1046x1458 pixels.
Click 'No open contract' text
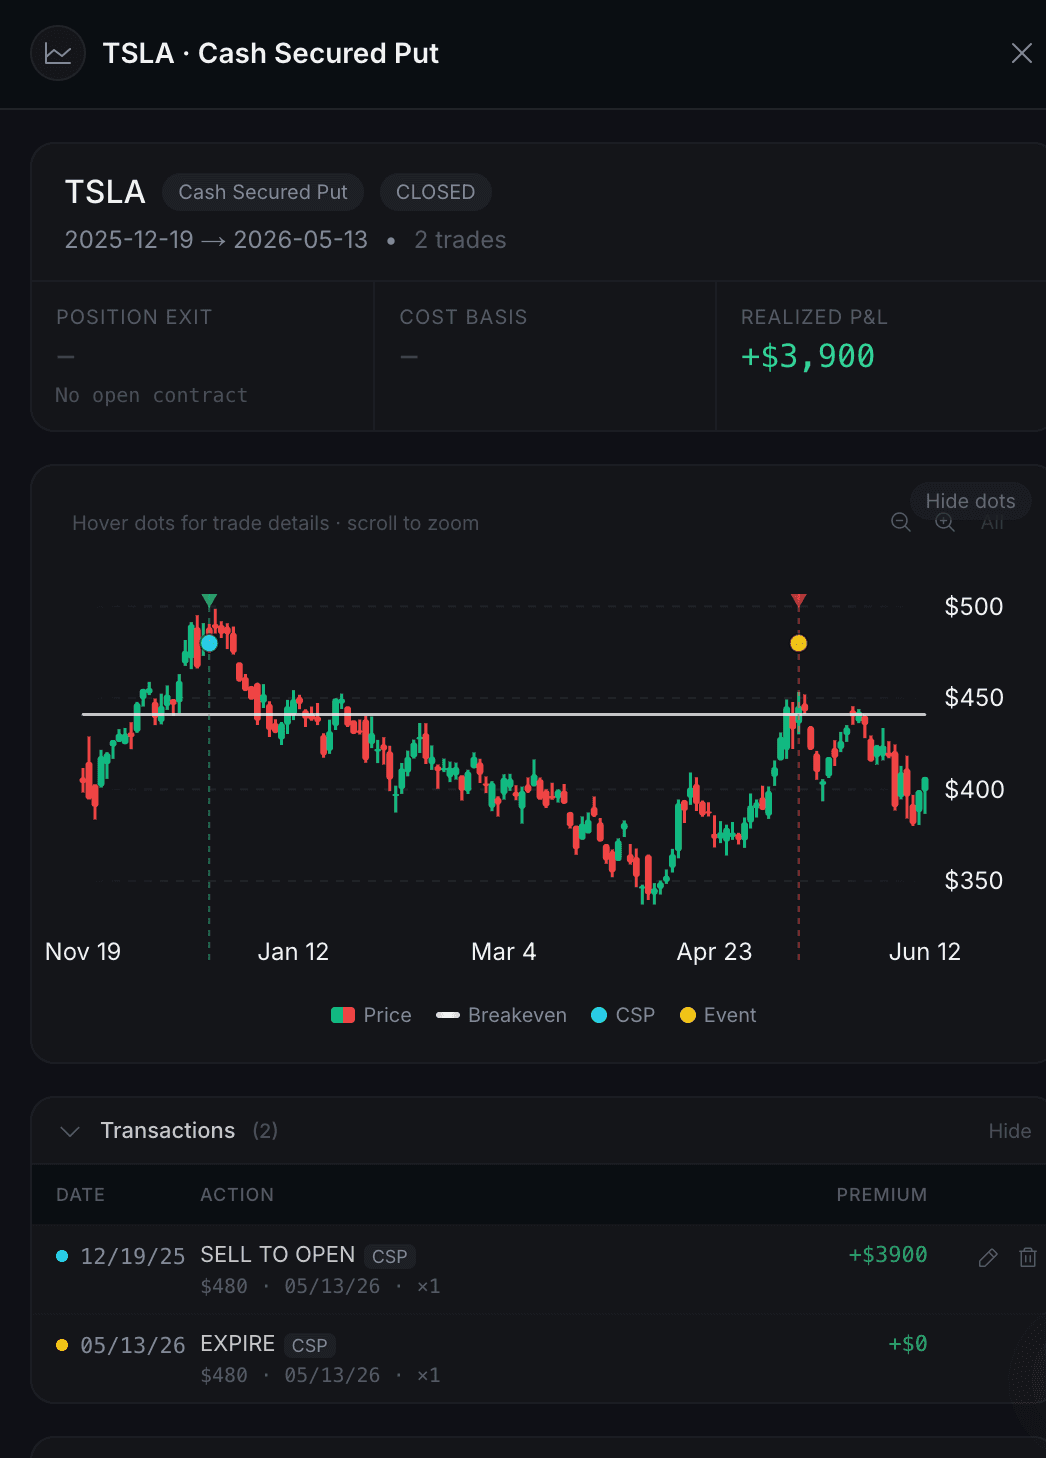(151, 395)
